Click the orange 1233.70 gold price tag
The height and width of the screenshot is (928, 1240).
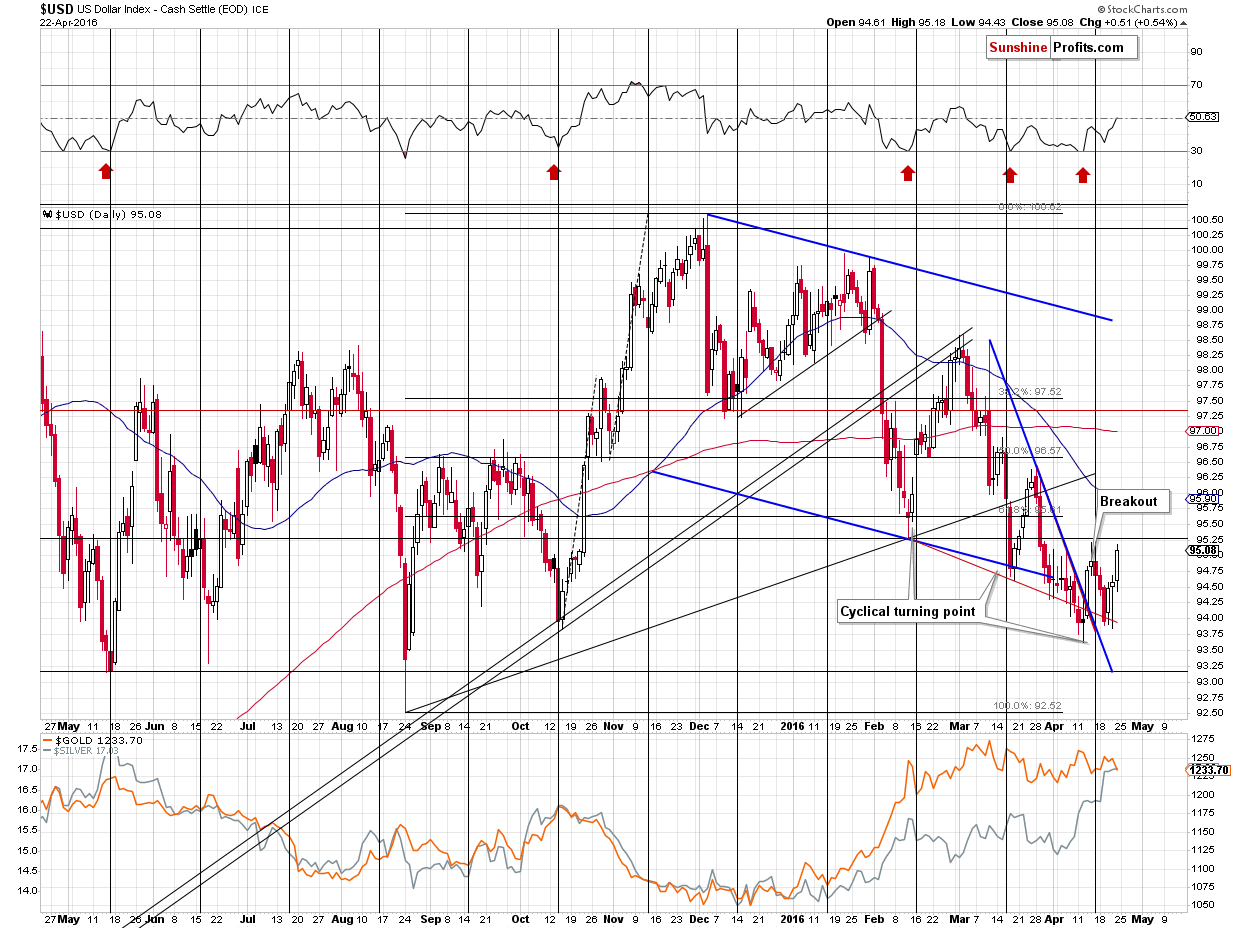pyautogui.click(x=1209, y=770)
